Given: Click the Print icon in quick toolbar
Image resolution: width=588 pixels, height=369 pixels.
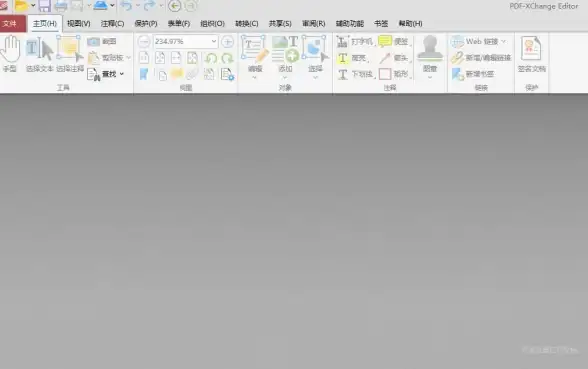Looking at the screenshot, I should (61, 6).
